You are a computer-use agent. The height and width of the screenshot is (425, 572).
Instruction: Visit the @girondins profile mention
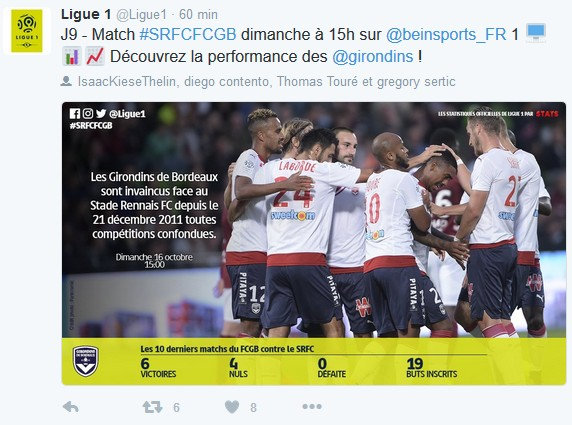[372, 57]
